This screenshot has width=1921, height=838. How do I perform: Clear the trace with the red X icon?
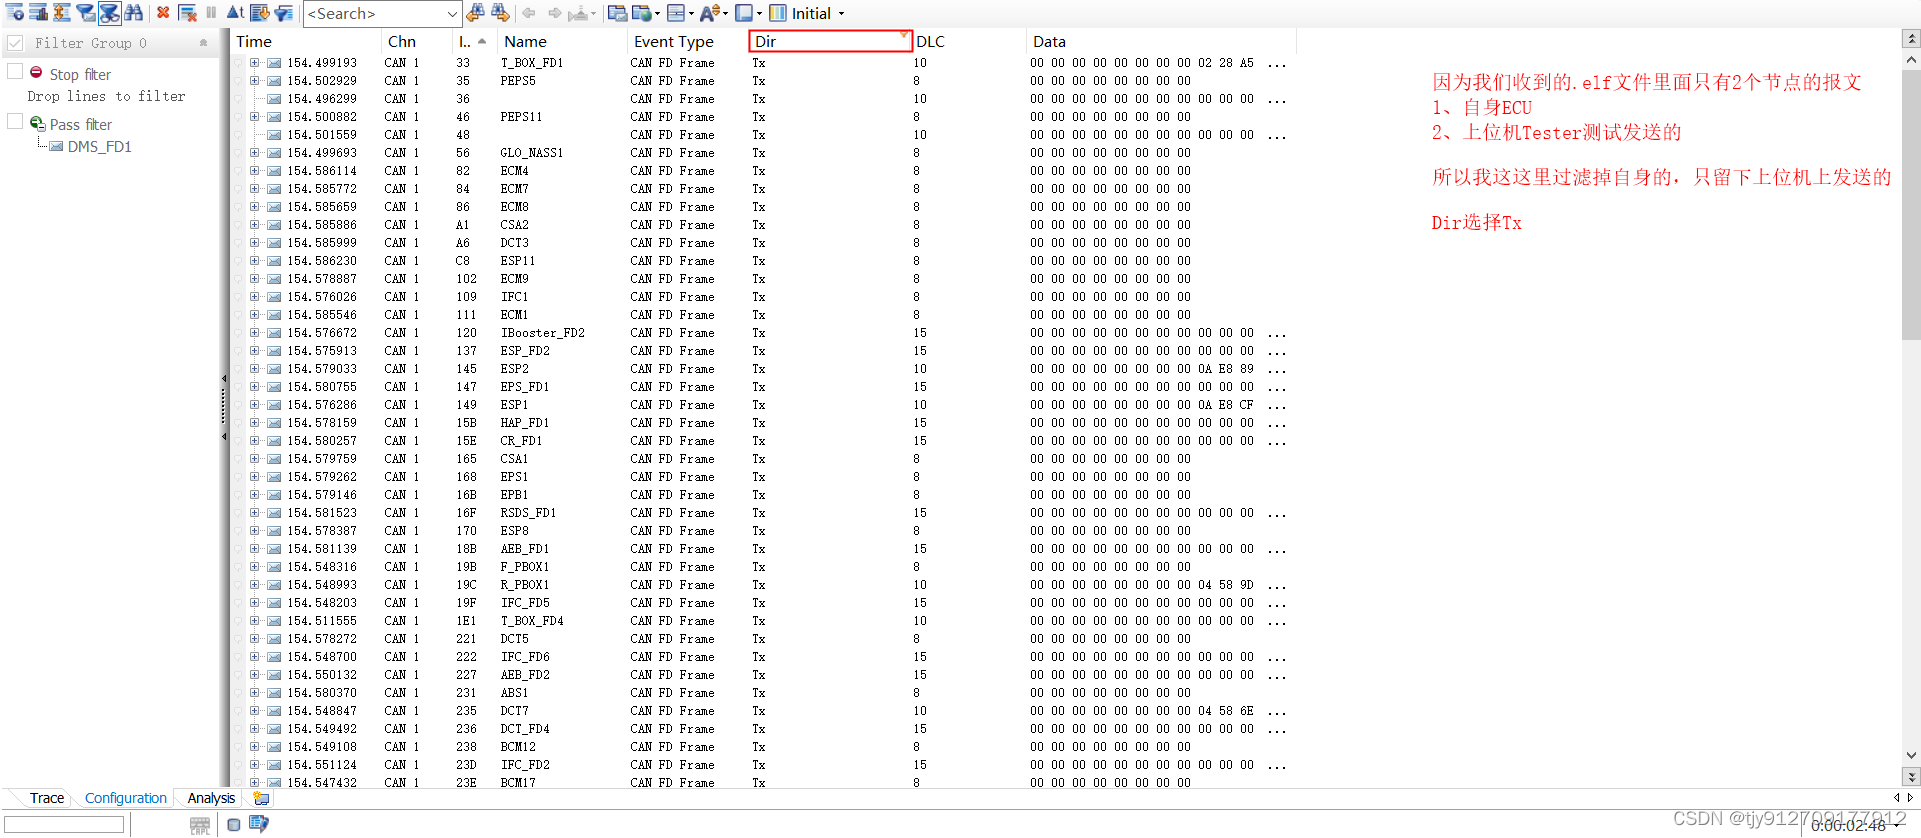tap(163, 13)
